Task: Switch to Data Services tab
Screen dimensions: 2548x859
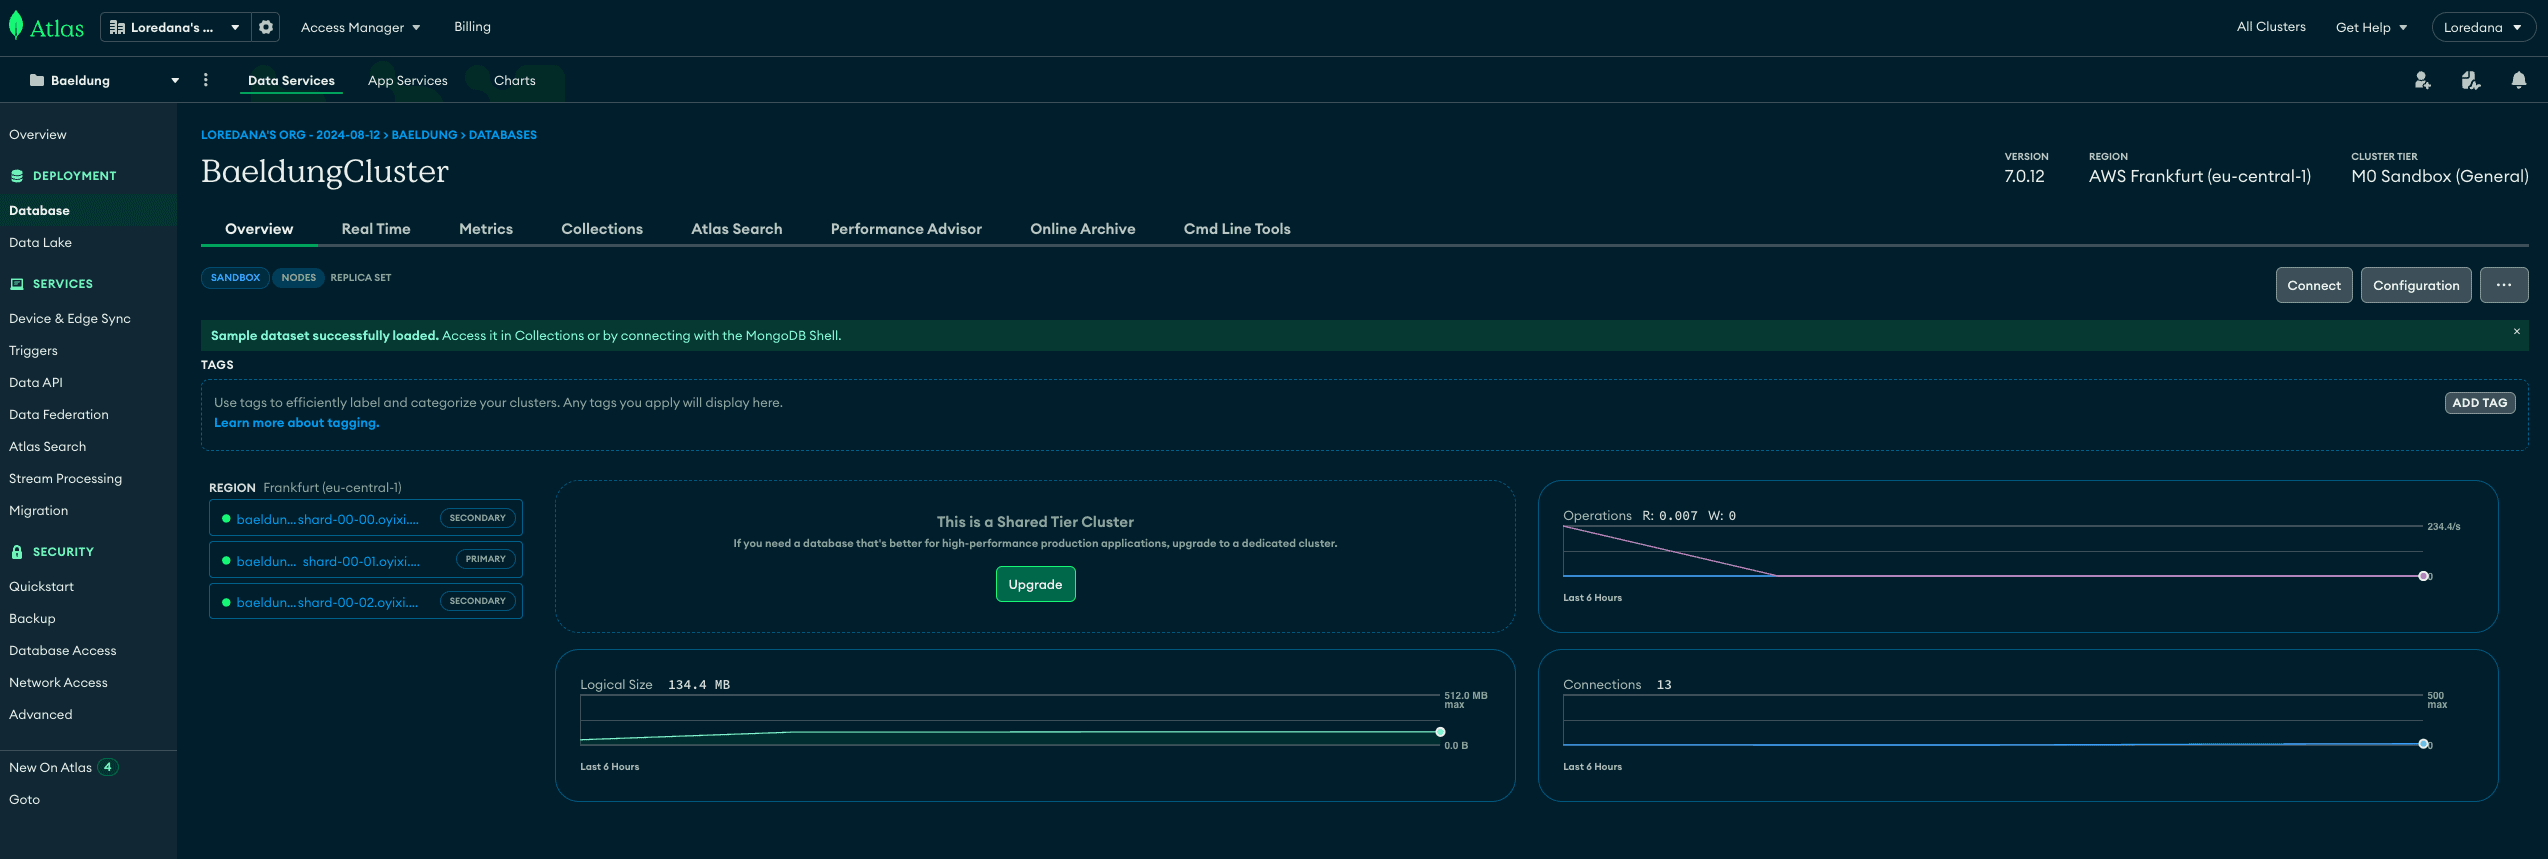Action: (x=291, y=80)
